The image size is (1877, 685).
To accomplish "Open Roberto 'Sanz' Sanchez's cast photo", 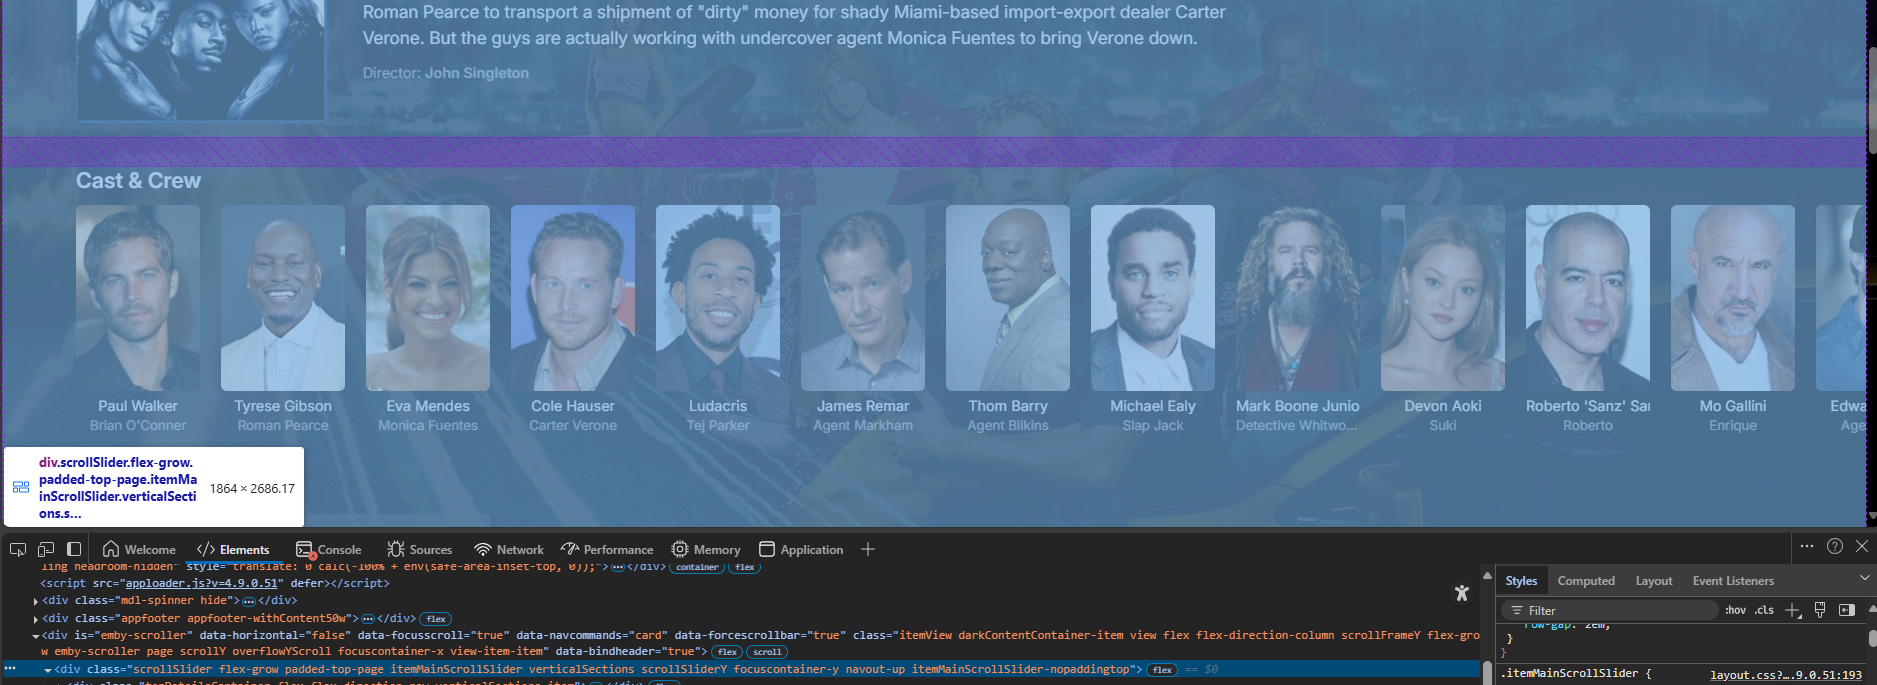I will [1588, 298].
